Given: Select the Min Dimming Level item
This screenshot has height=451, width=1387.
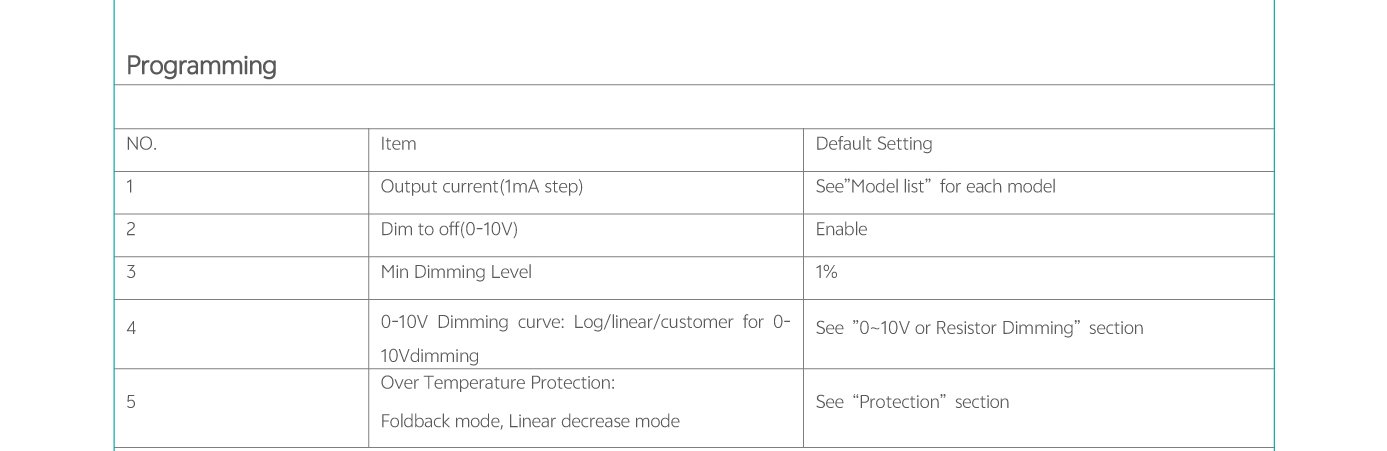Looking at the screenshot, I should click(456, 272).
